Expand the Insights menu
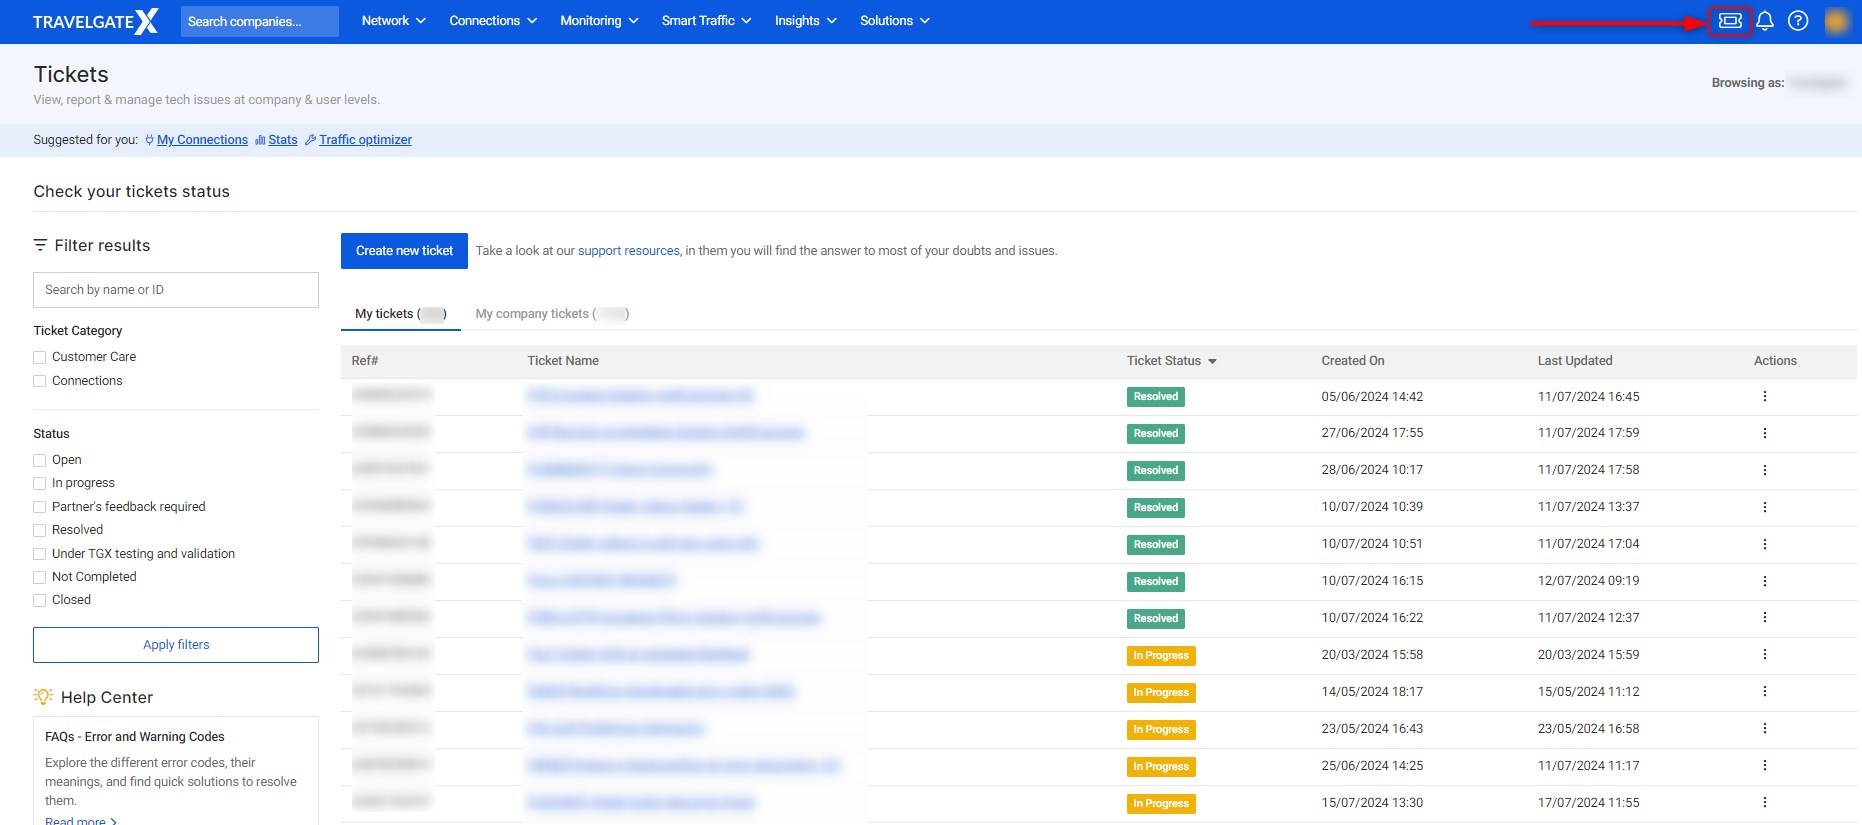The height and width of the screenshot is (825, 1862). pos(805,21)
